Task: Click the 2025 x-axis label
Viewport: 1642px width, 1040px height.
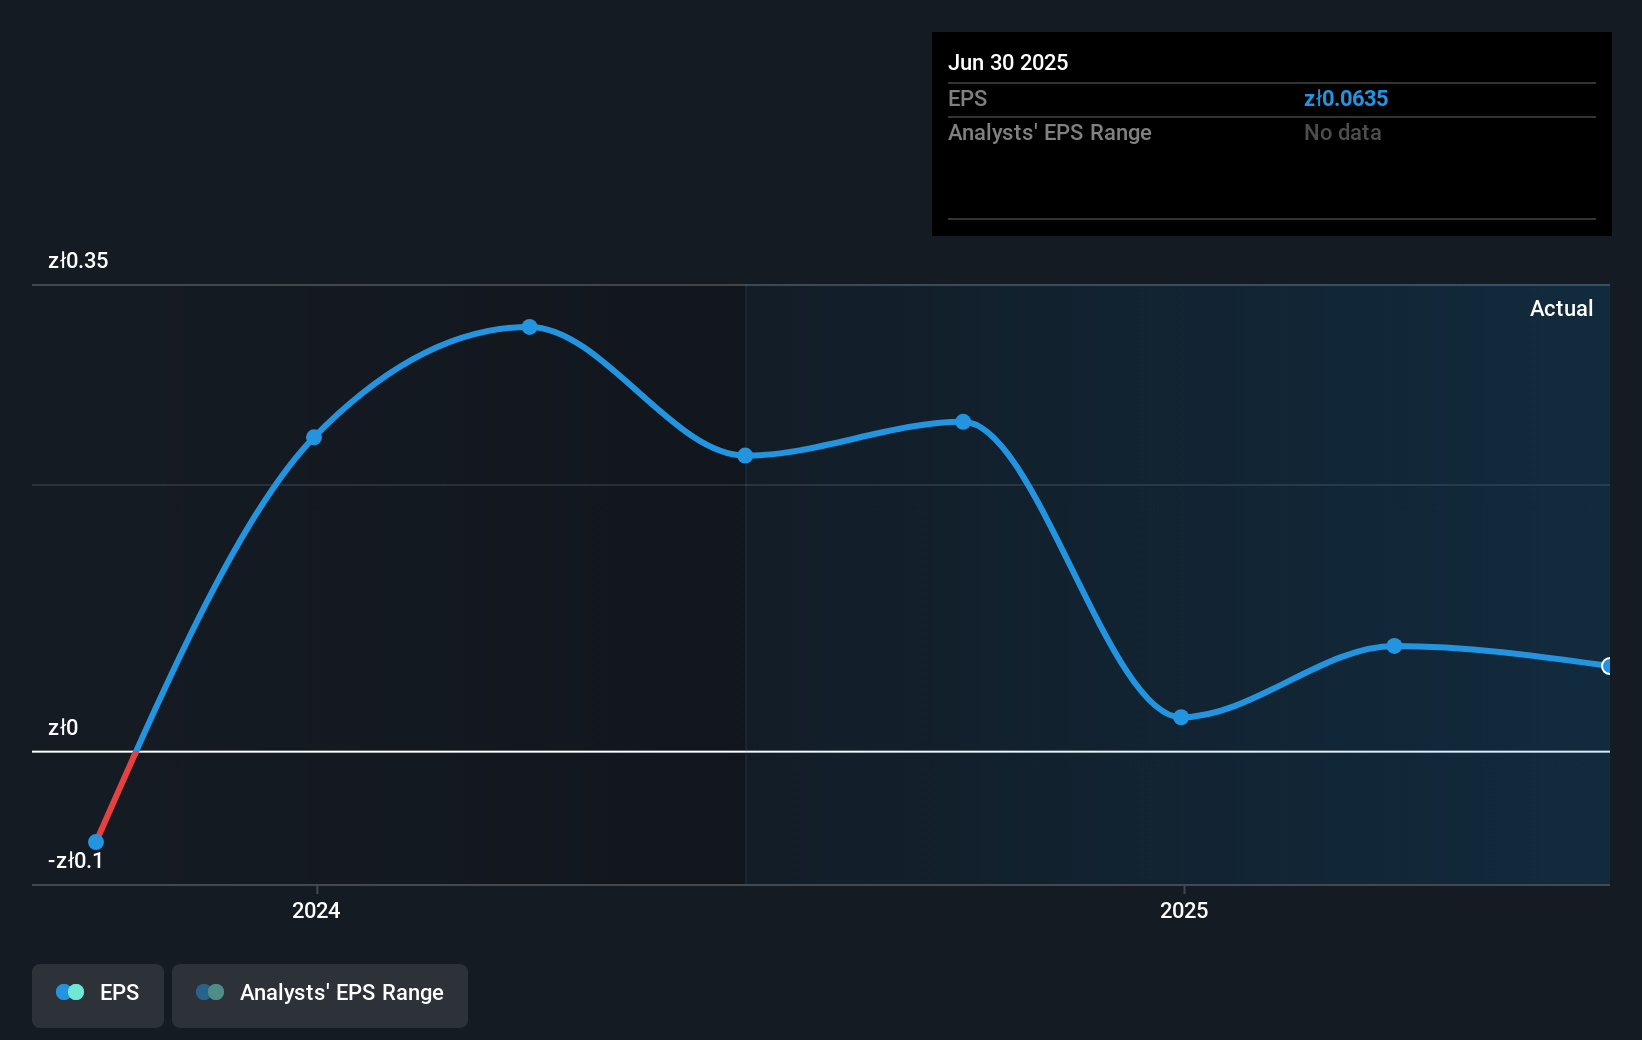Action: pos(1184,910)
